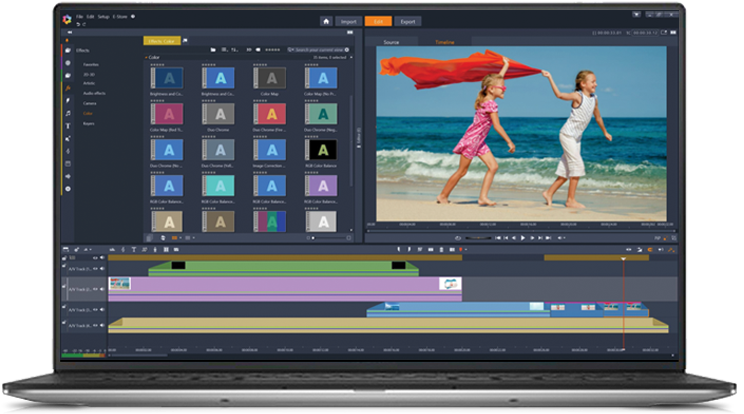Click the loop playback icon
This screenshot has height=414, width=744.
coord(457,238)
